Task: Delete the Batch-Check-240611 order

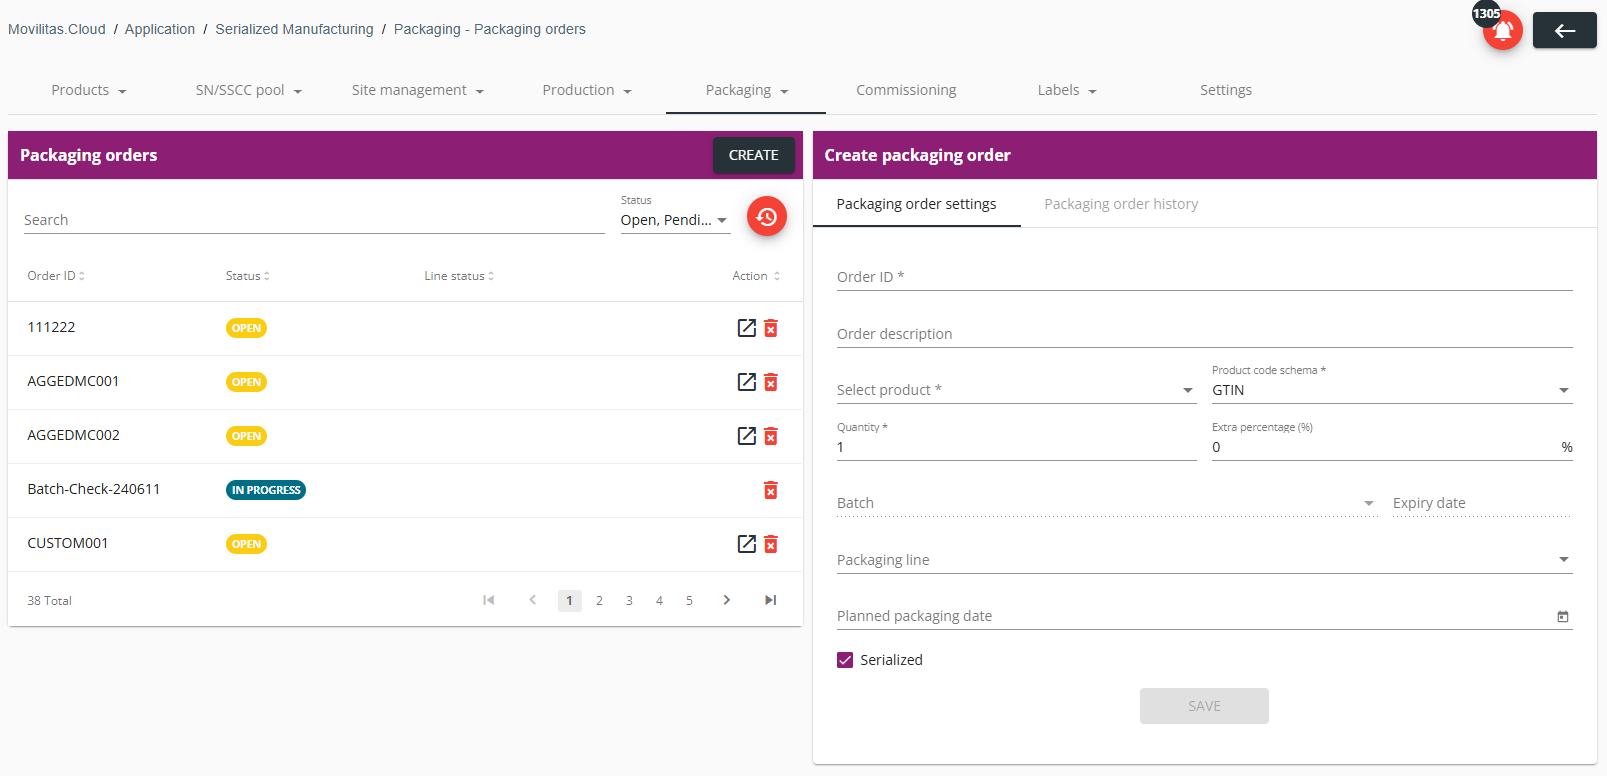Action: point(771,490)
